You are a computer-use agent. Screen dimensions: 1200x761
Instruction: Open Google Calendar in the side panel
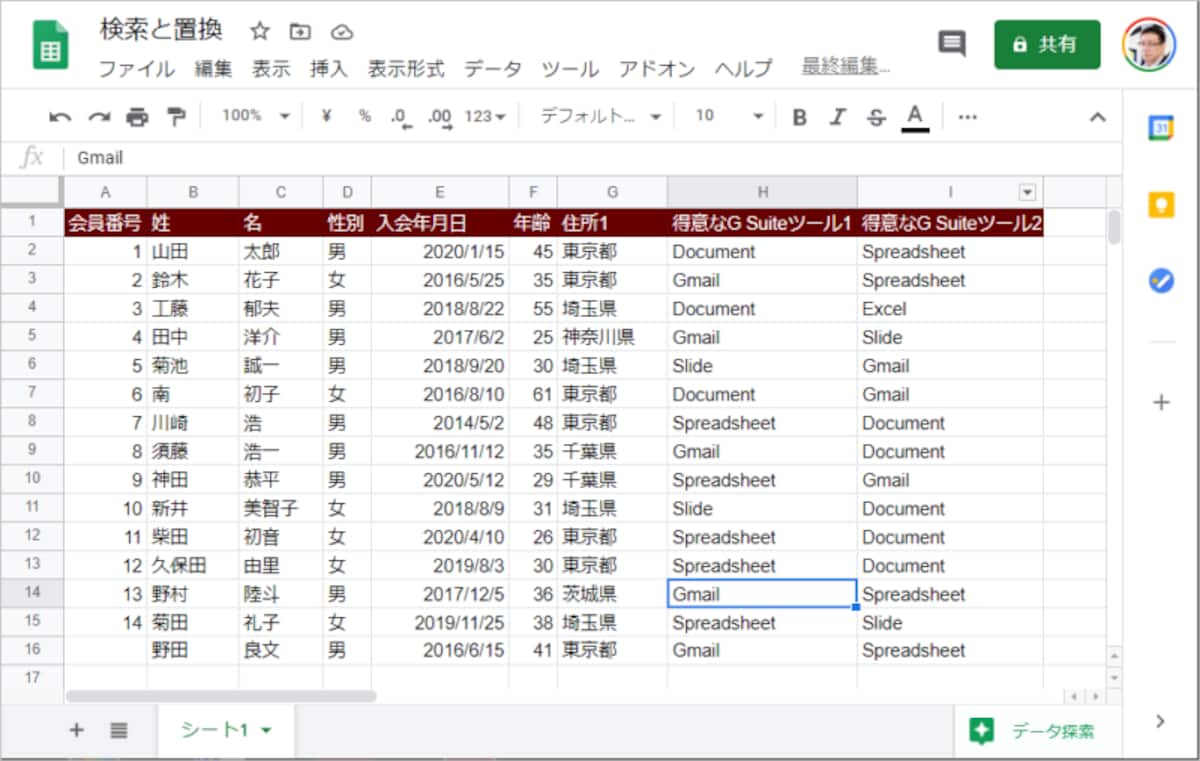pos(1160,129)
